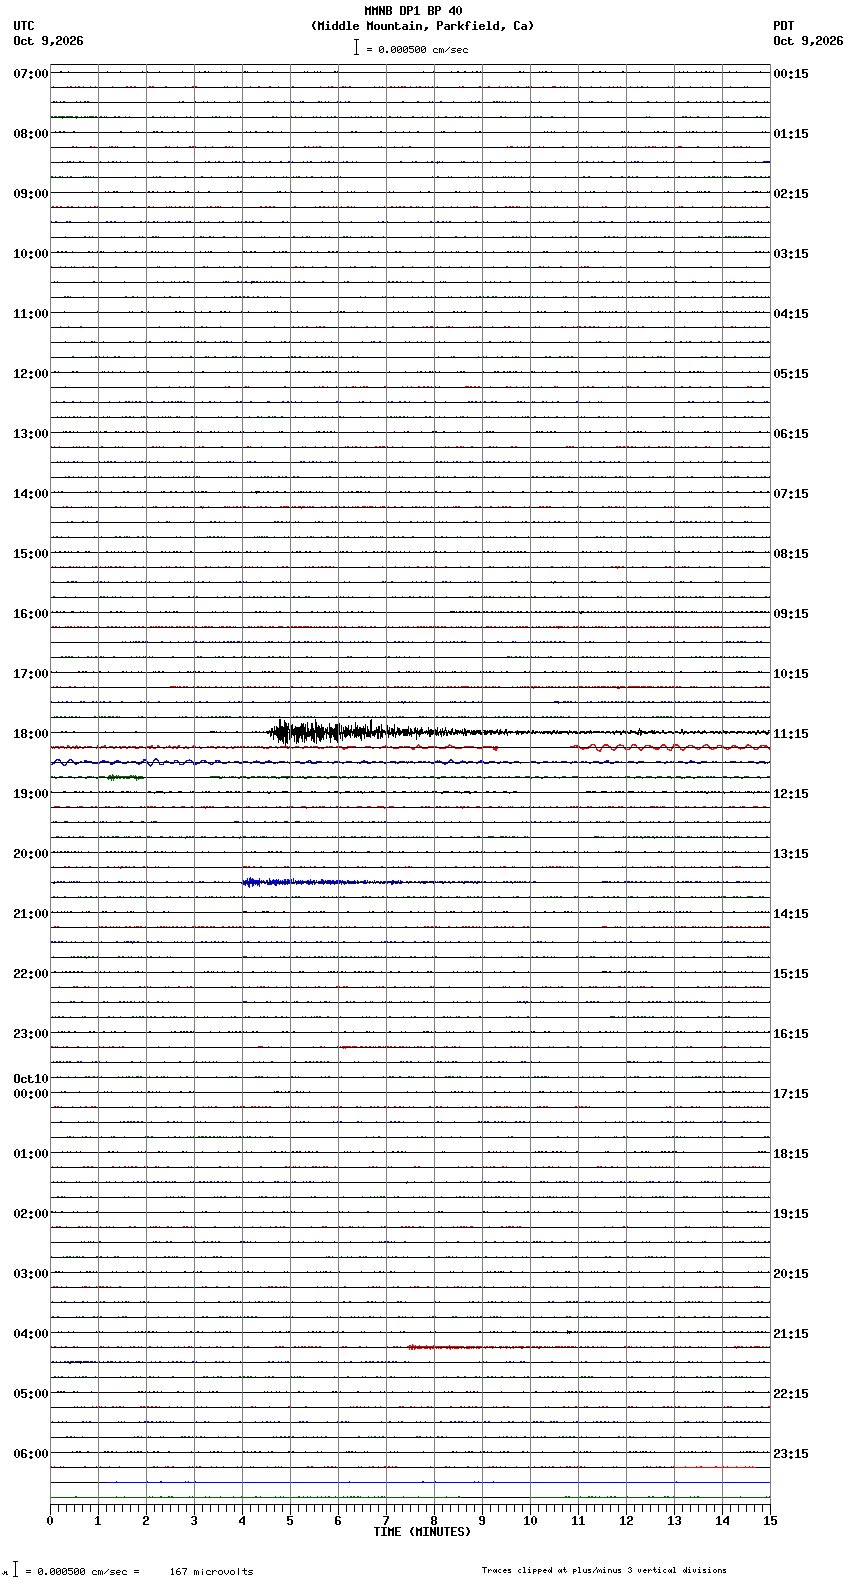Click the 'TIME (MINUTES)' axis label
The height and width of the screenshot is (1584, 850).
tap(422, 1532)
